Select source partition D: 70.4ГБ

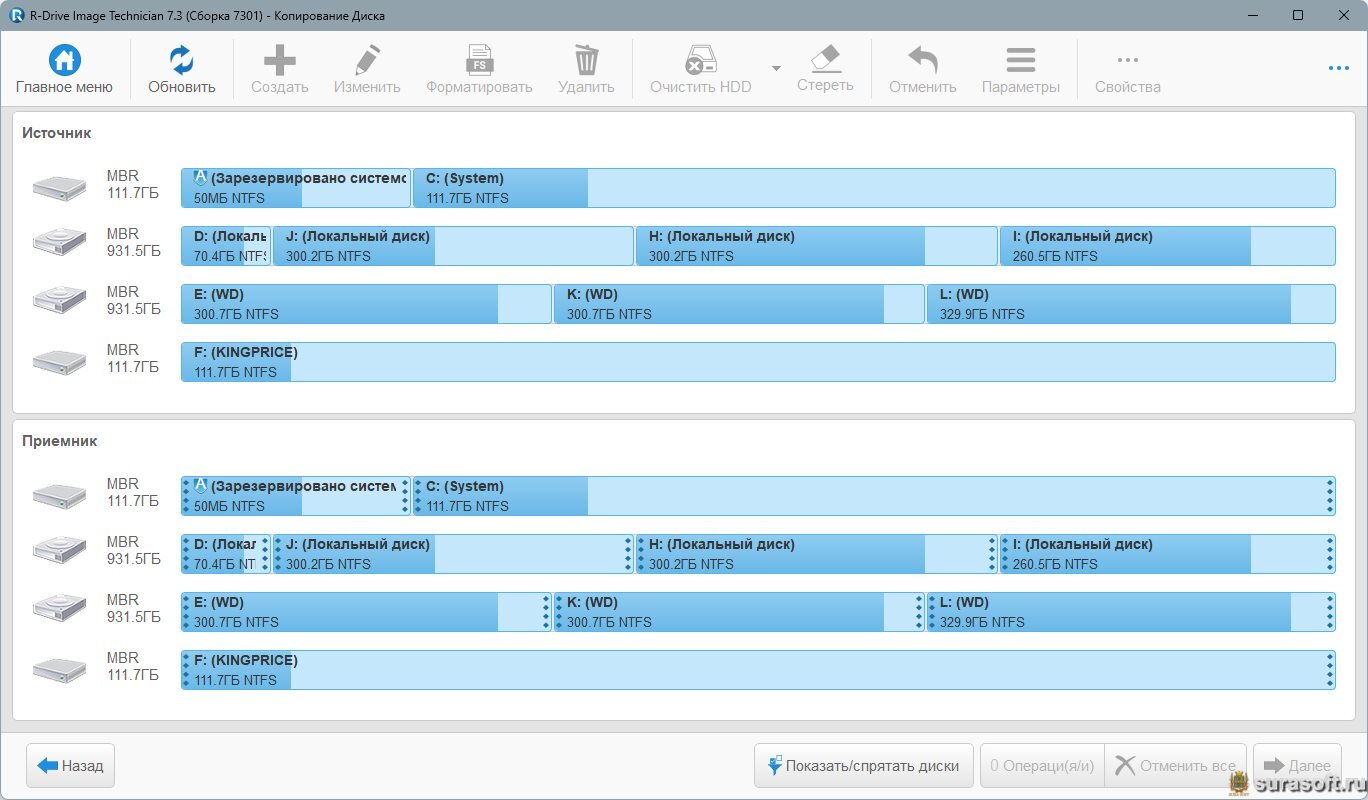[226, 246]
